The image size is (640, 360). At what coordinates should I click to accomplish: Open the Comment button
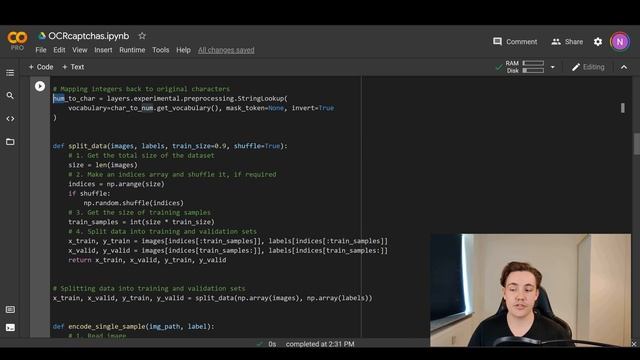click(x=515, y=42)
